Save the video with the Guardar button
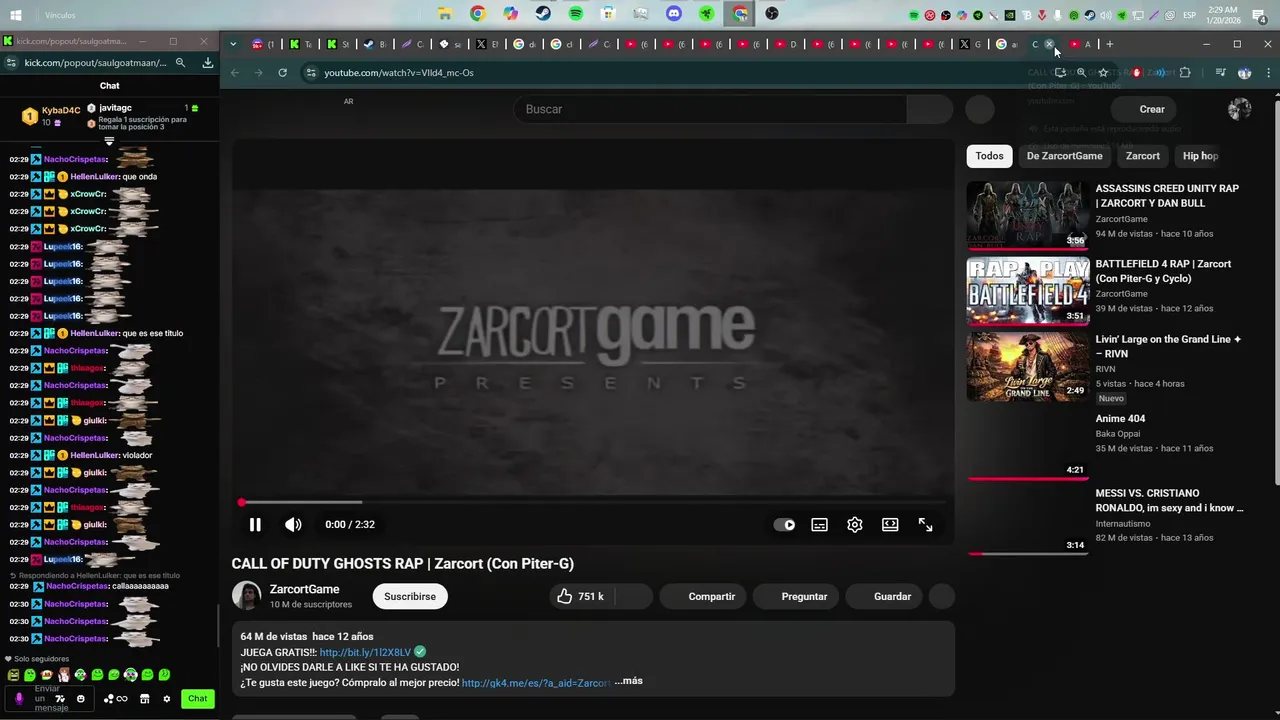 (883, 596)
